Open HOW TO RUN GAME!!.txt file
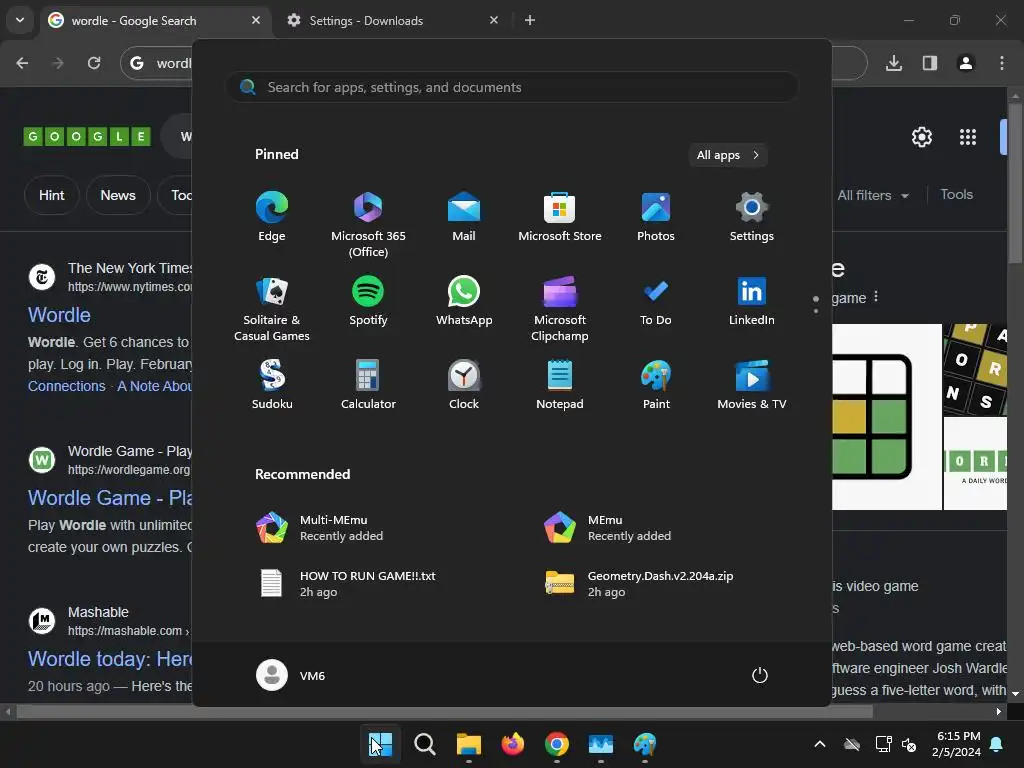 tap(346, 583)
